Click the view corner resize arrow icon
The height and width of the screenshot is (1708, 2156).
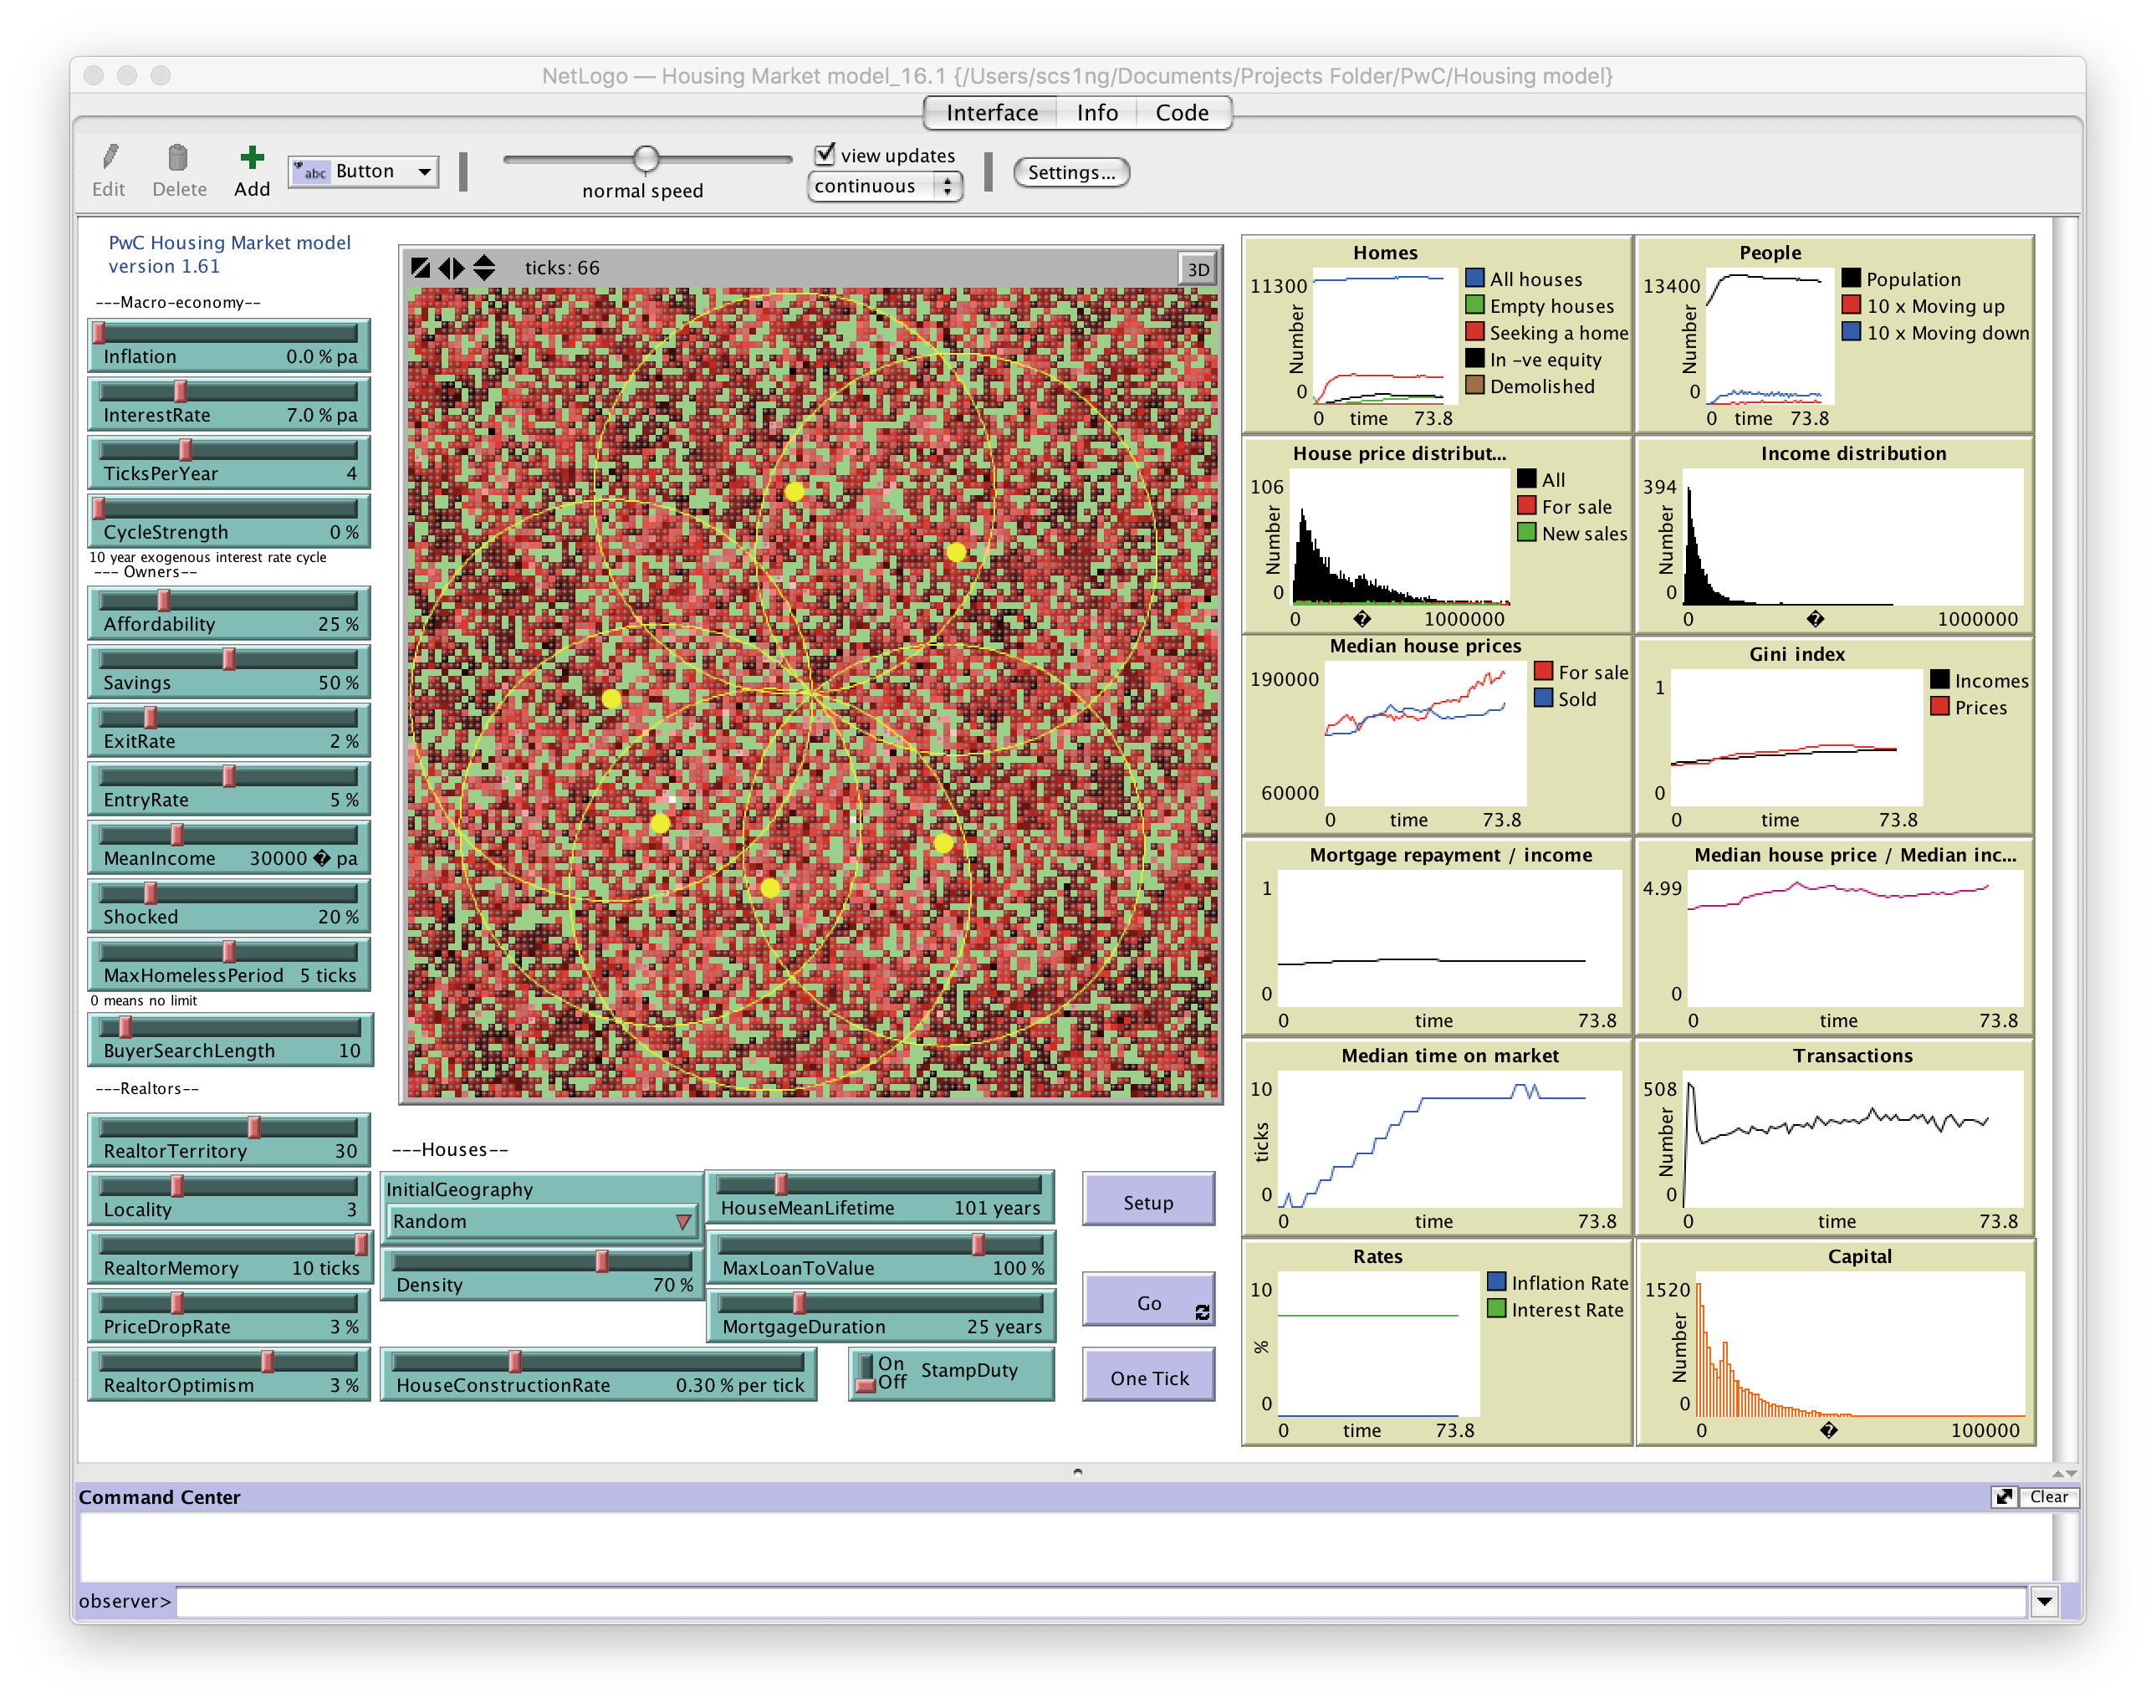click(x=421, y=268)
